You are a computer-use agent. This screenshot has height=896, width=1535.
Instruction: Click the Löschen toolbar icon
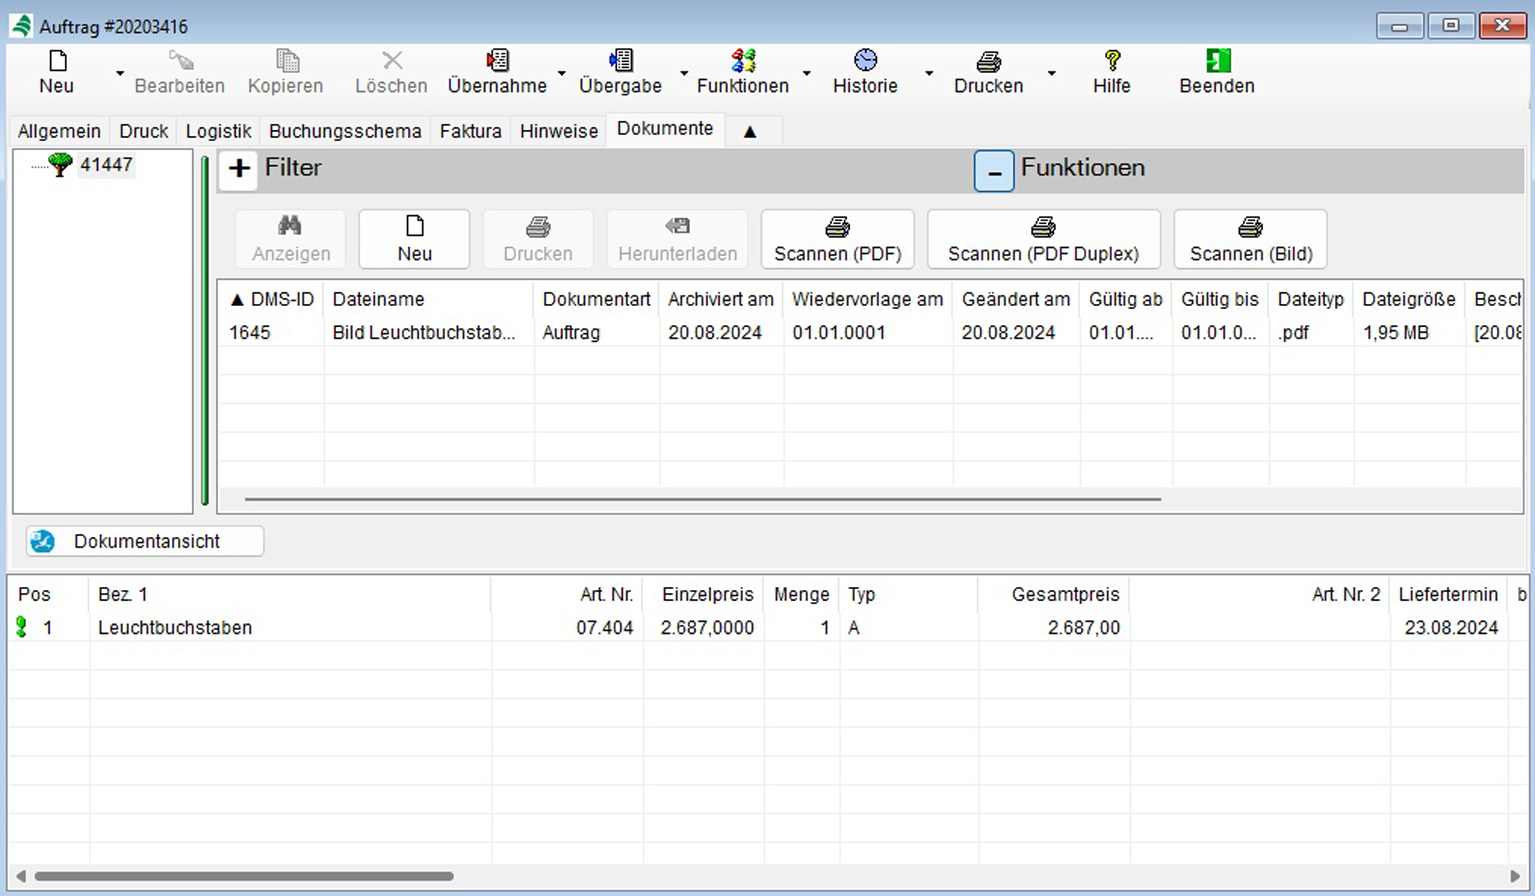point(392,61)
